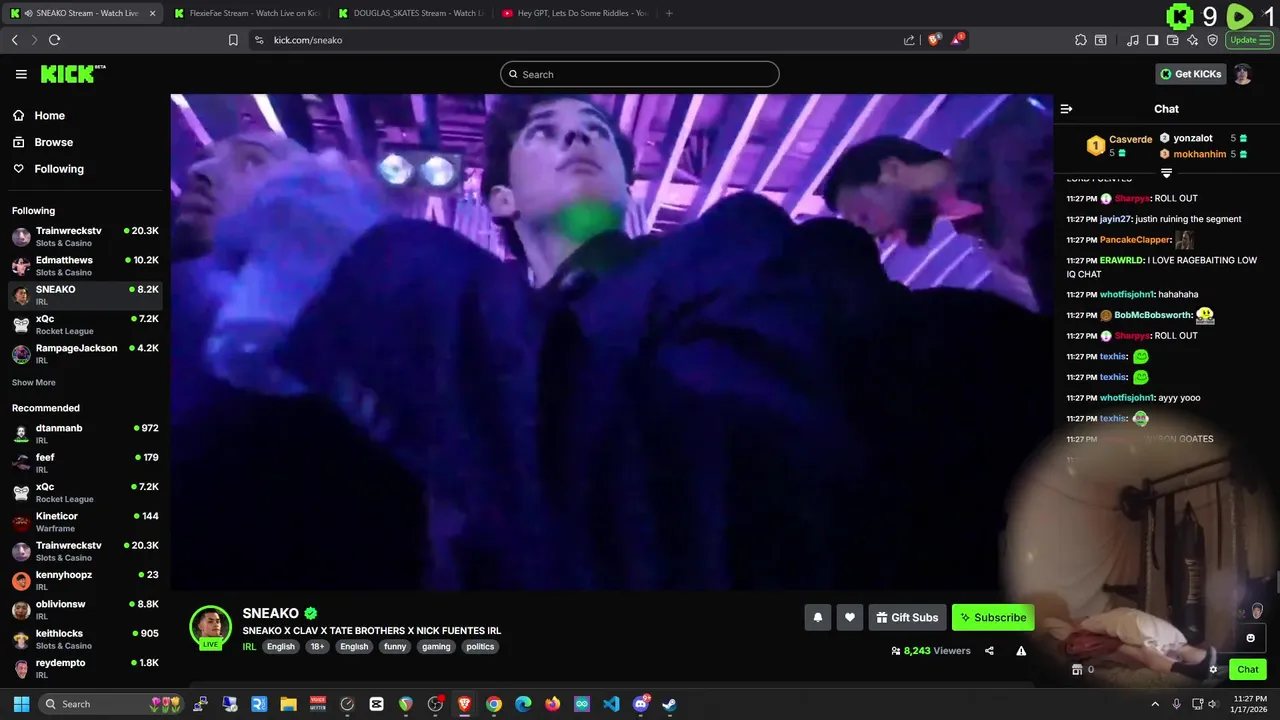This screenshot has width=1280, height=720.
Task: Expand the Following list with Show More
Action: (34, 383)
